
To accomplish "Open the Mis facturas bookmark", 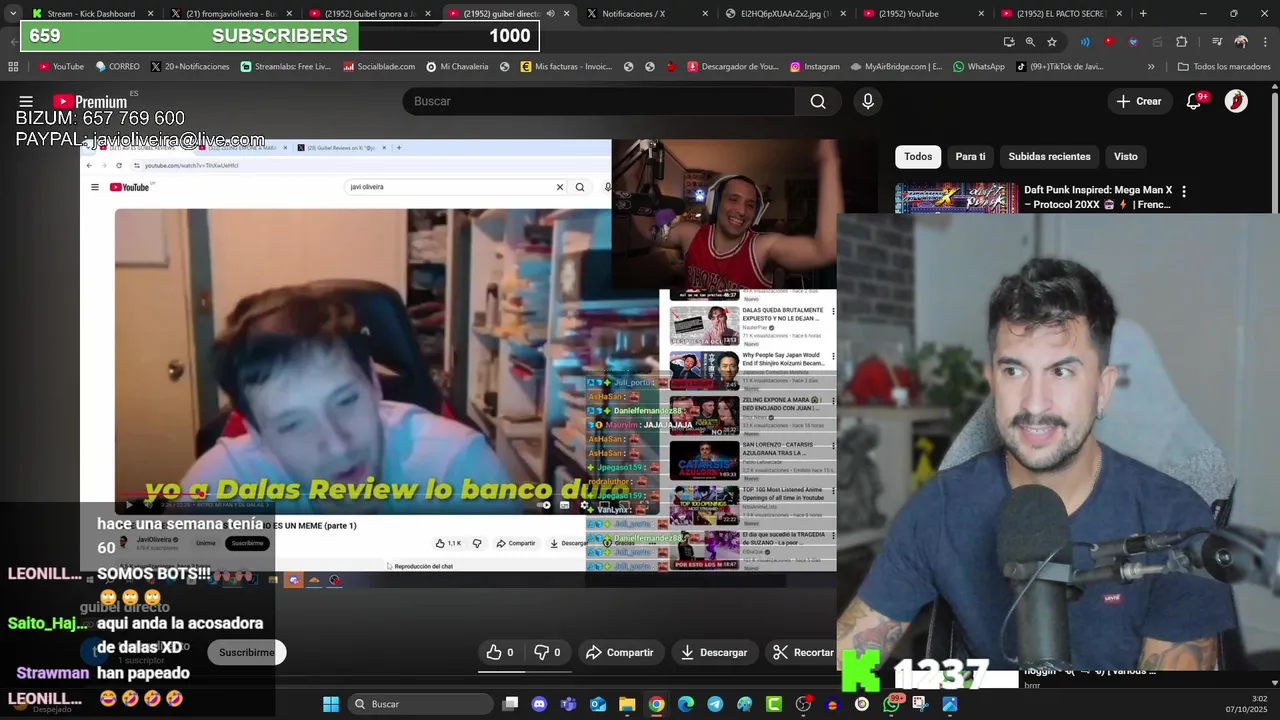I will (x=566, y=67).
